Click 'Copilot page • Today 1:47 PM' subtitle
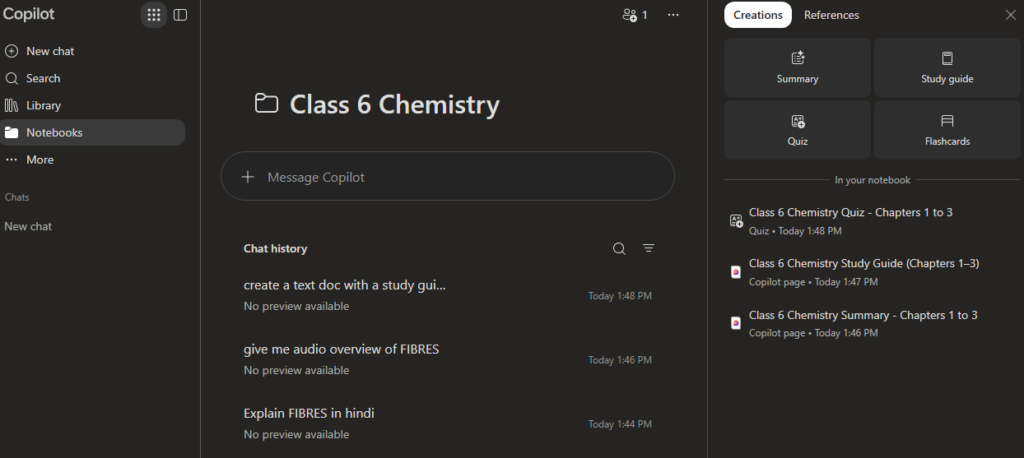Image resolution: width=1024 pixels, height=458 pixels. click(813, 282)
